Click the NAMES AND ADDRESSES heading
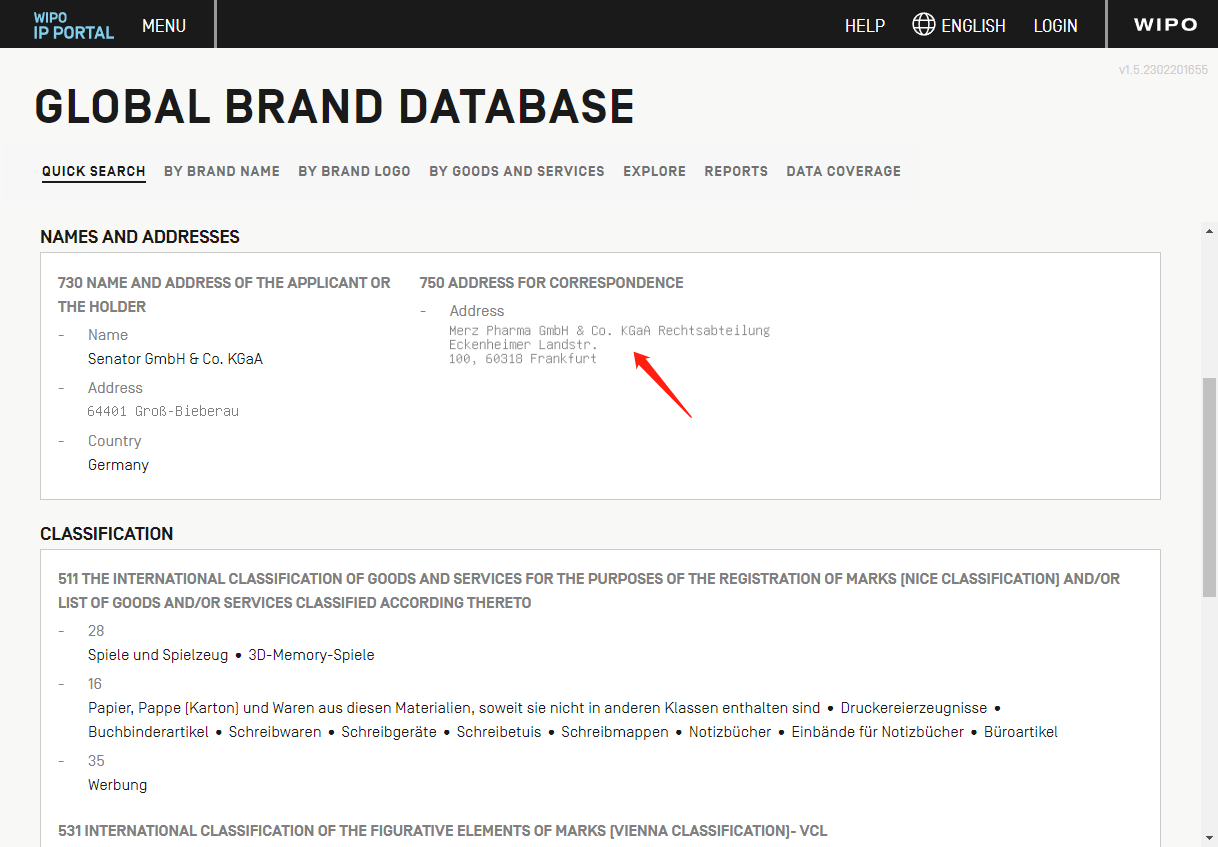The width and height of the screenshot is (1218, 847). (x=140, y=237)
